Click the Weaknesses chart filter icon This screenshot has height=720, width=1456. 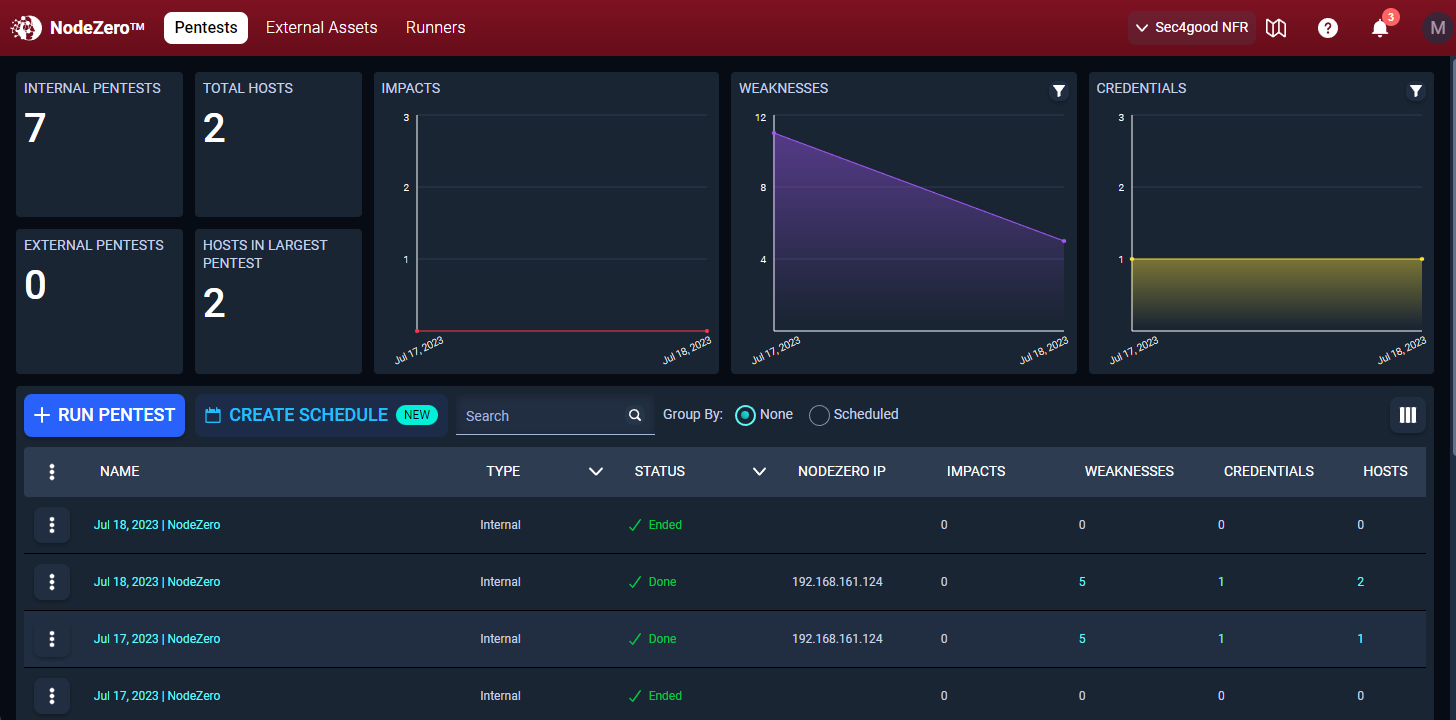tap(1059, 91)
